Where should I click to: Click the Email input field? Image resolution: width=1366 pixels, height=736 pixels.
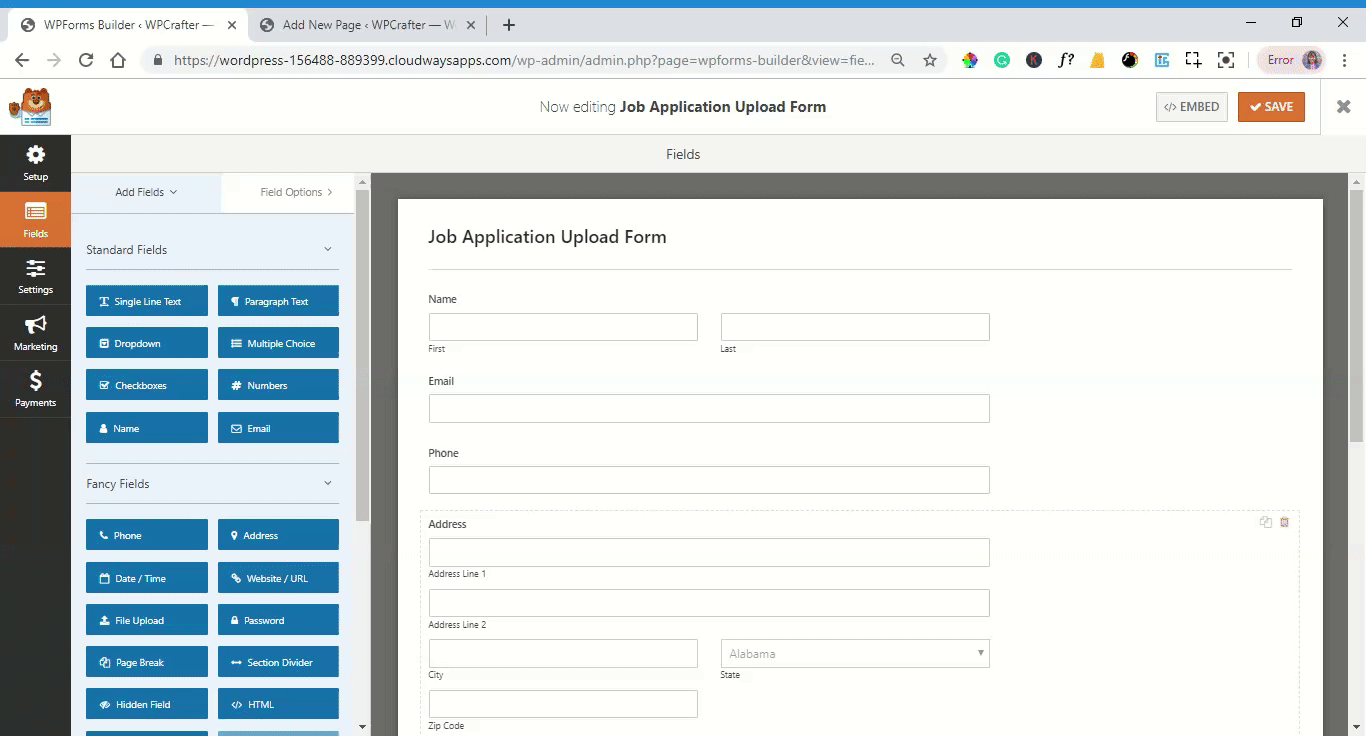click(709, 408)
